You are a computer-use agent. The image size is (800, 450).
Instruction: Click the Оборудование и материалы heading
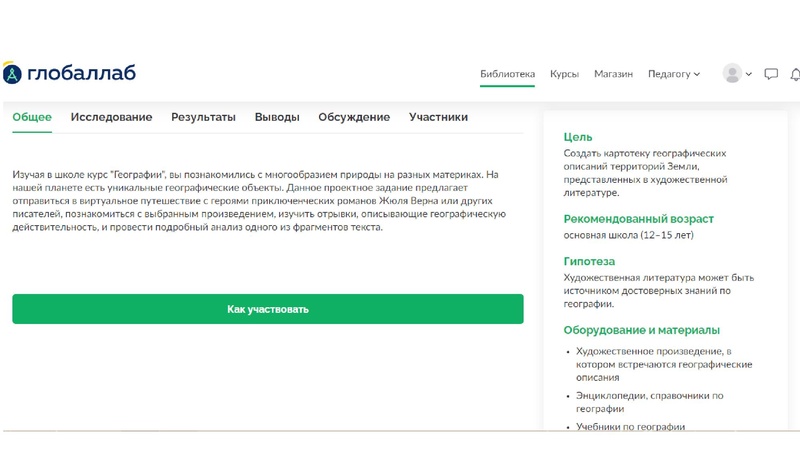point(641,330)
